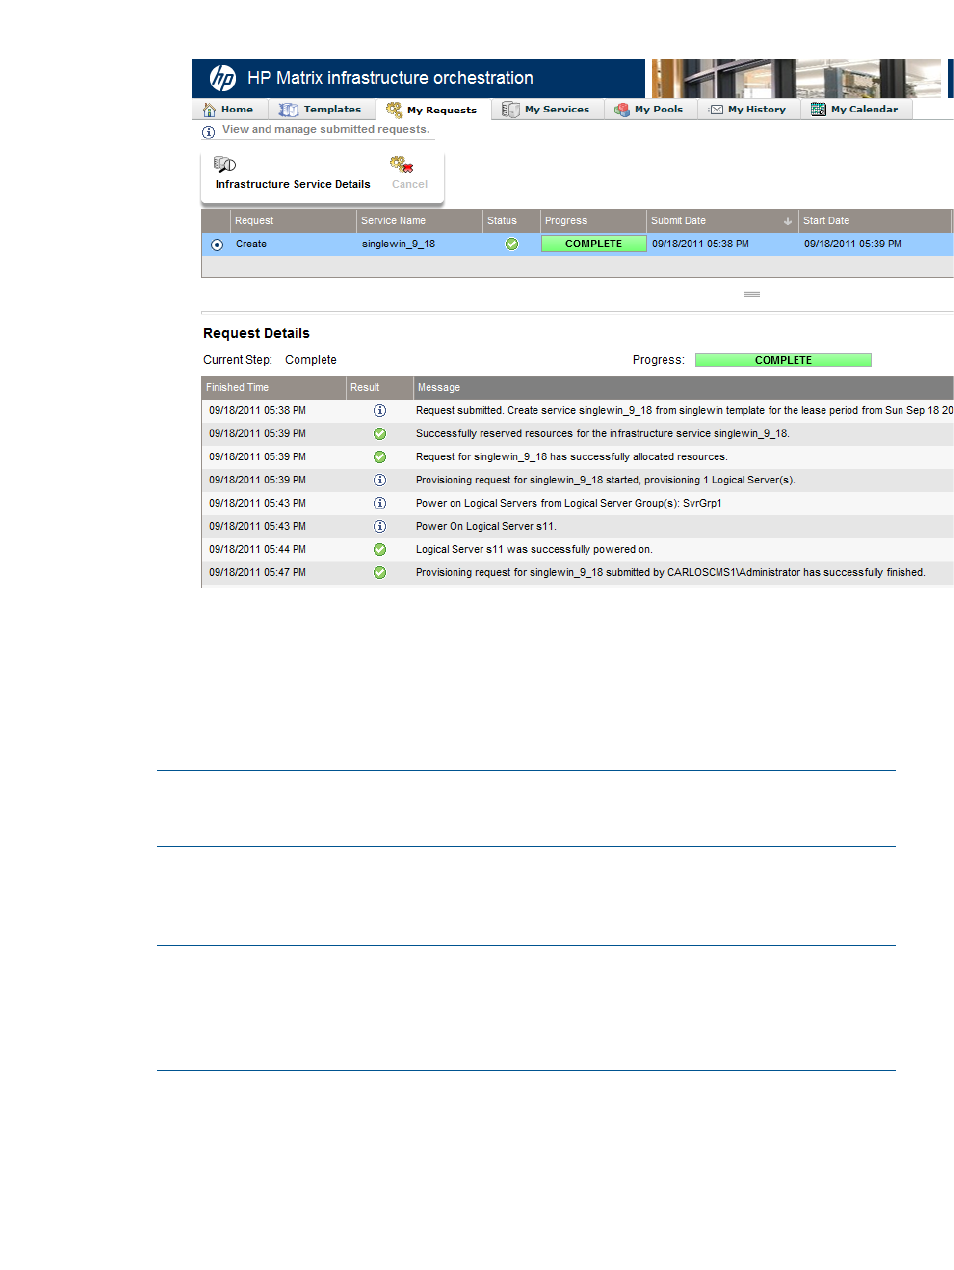Go to the My Pools tab

[x=649, y=110]
